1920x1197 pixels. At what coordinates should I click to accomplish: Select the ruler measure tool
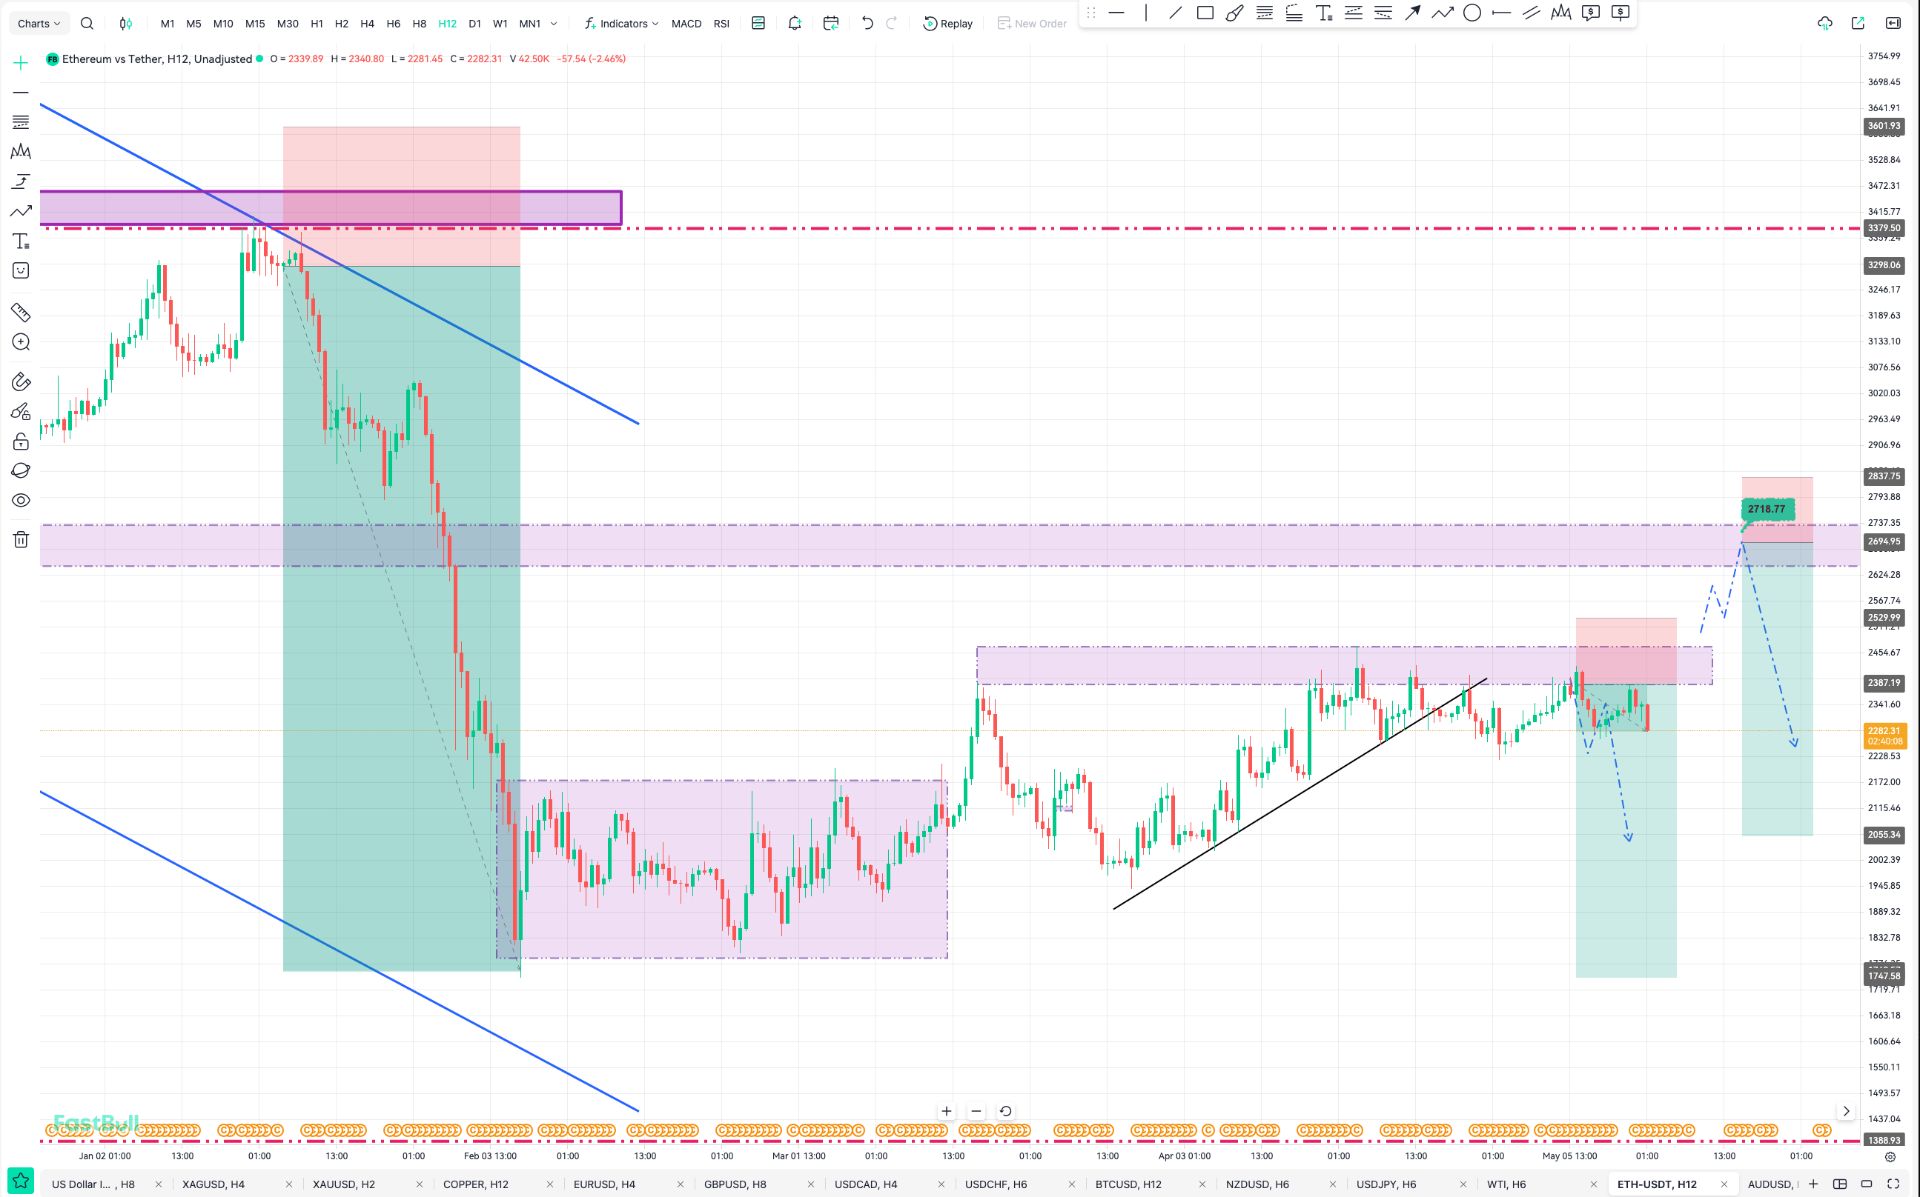[20, 312]
